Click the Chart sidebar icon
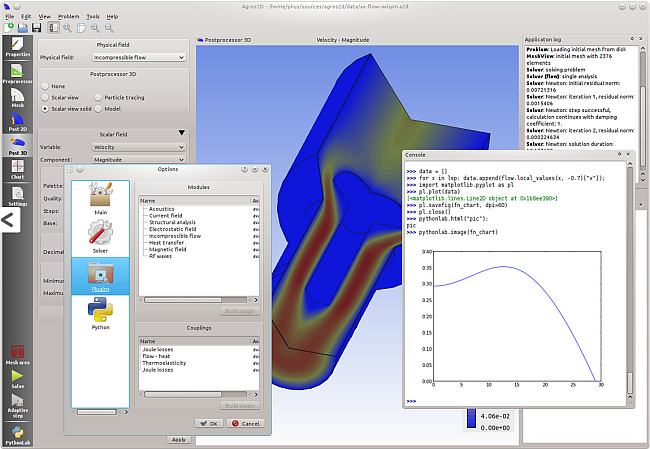The width and height of the screenshot is (650, 449). tap(17, 172)
